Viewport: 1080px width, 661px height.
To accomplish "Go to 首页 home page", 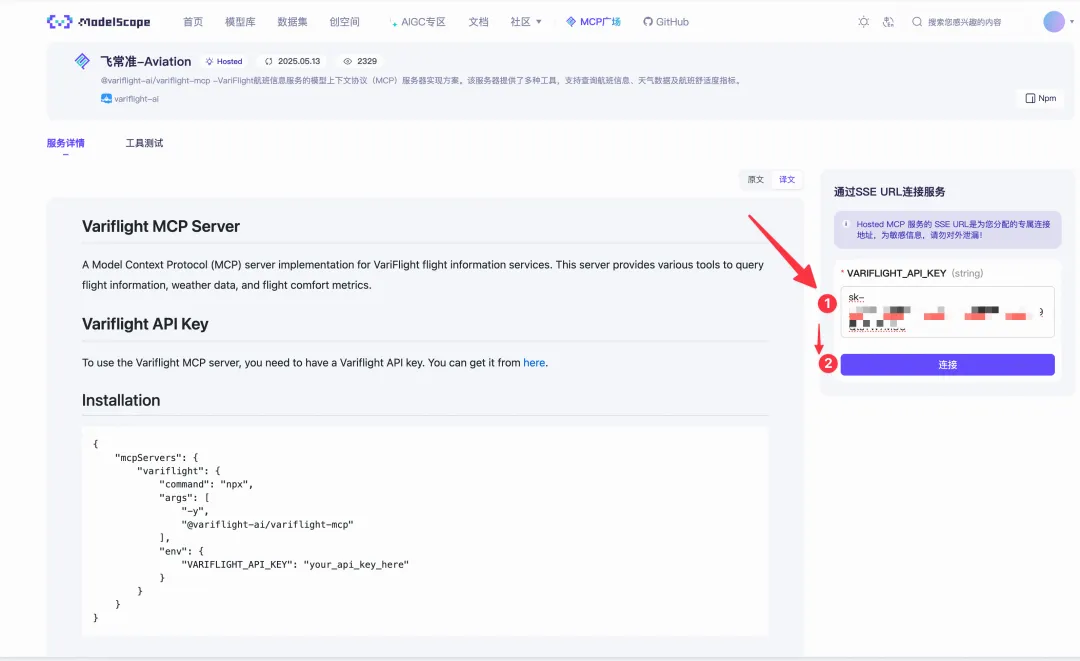I will (193, 22).
